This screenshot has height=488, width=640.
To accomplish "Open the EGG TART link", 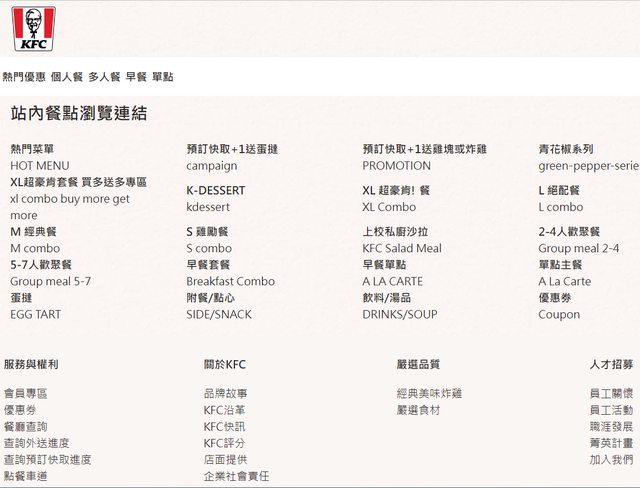I will click(x=36, y=315).
